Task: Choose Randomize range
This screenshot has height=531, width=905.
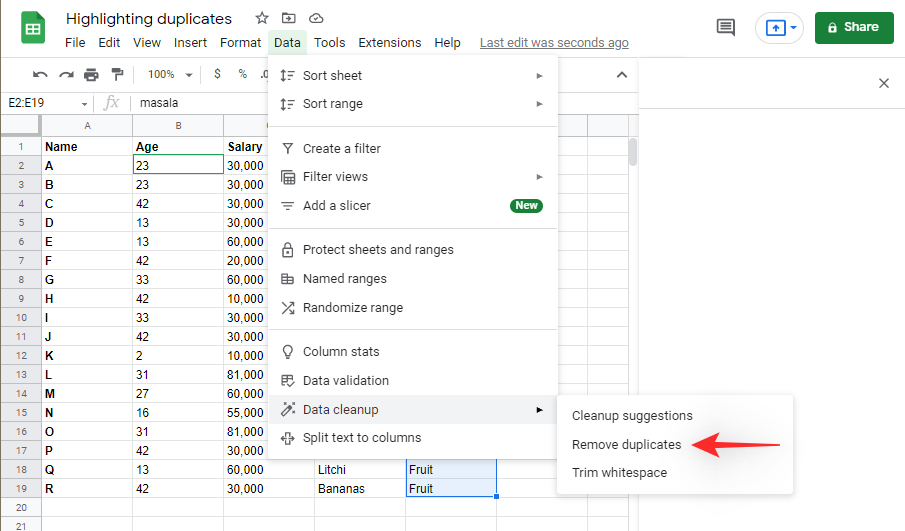Action: coord(413,308)
